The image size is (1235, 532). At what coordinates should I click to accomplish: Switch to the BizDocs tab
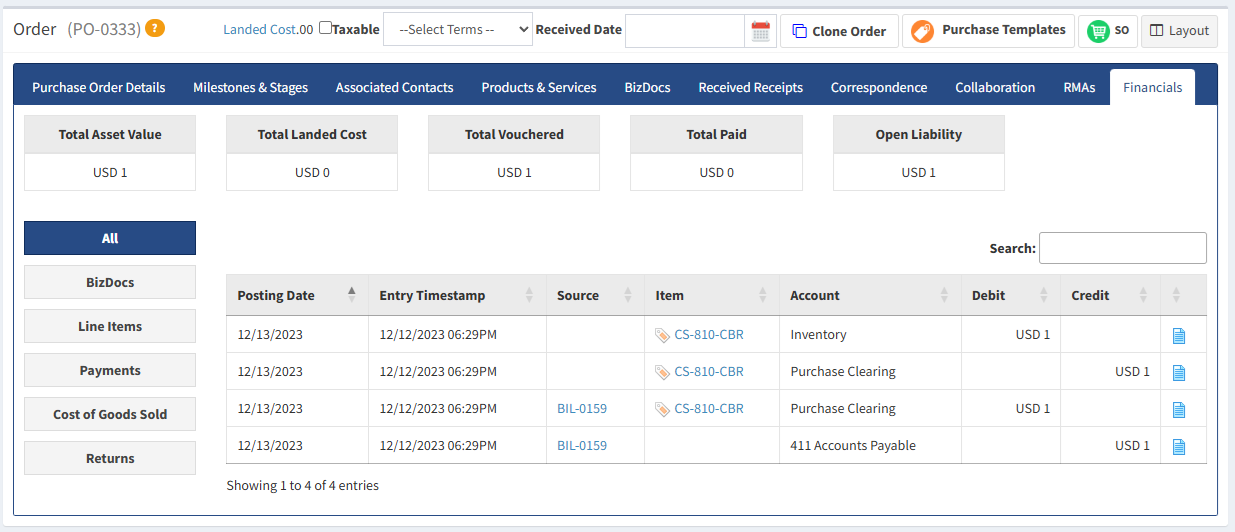tap(647, 87)
